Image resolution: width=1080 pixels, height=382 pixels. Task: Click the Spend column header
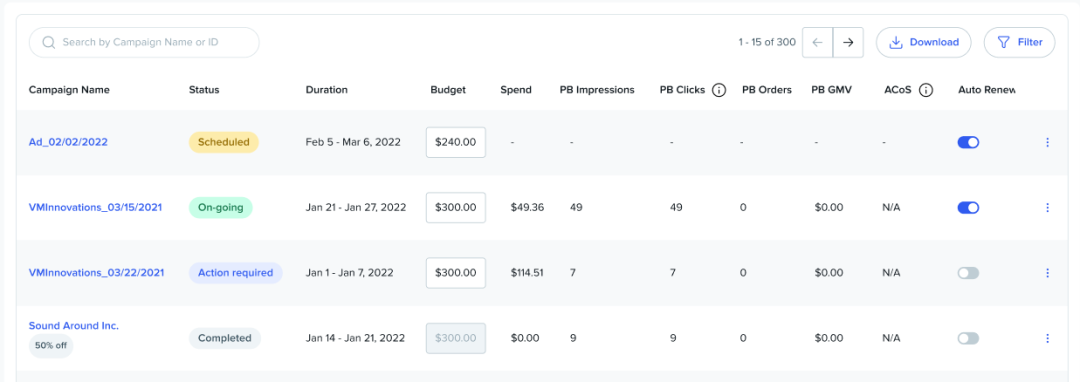pyautogui.click(x=516, y=90)
